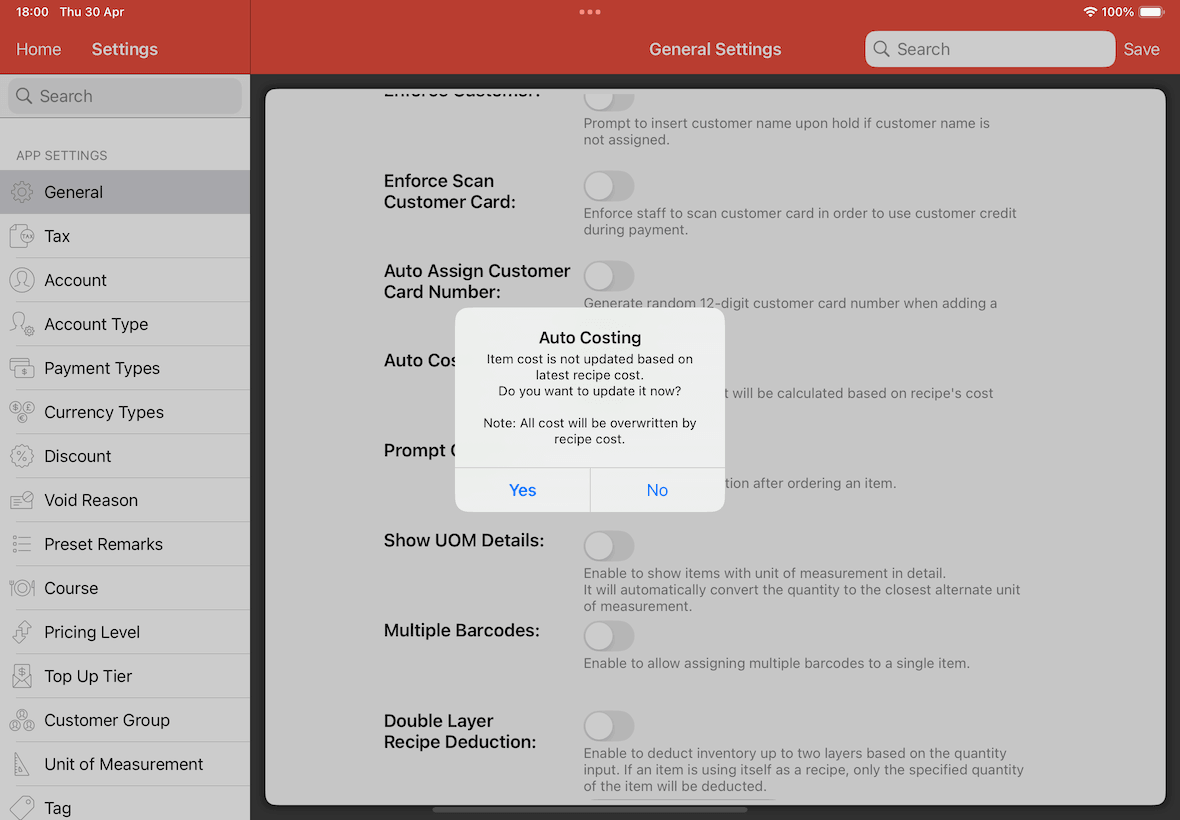The image size is (1180, 820).
Task: Click the Preset Remarks list icon
Action: point(22,544)
